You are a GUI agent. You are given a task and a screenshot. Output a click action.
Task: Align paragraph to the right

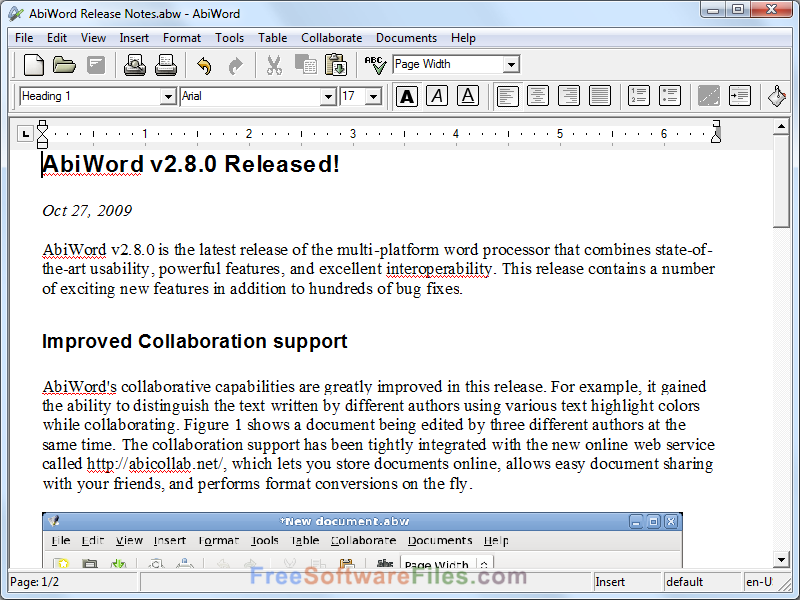pos(568,96)
